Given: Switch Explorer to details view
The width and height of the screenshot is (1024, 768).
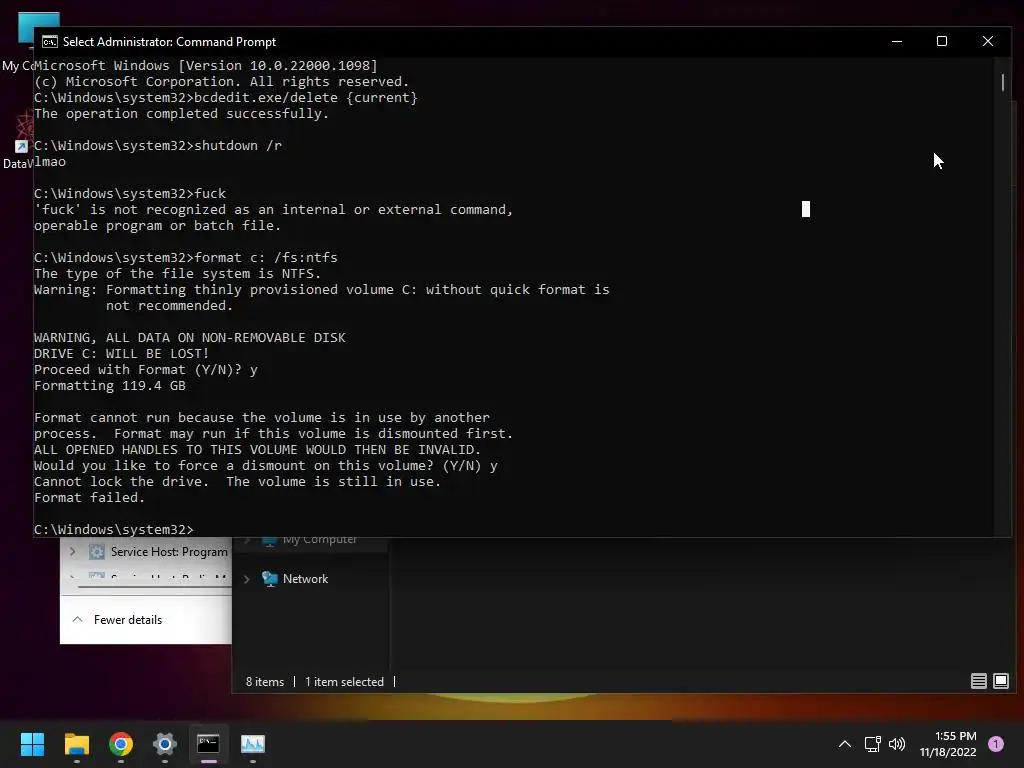Looking at the screenshot, I should [978, 681].
